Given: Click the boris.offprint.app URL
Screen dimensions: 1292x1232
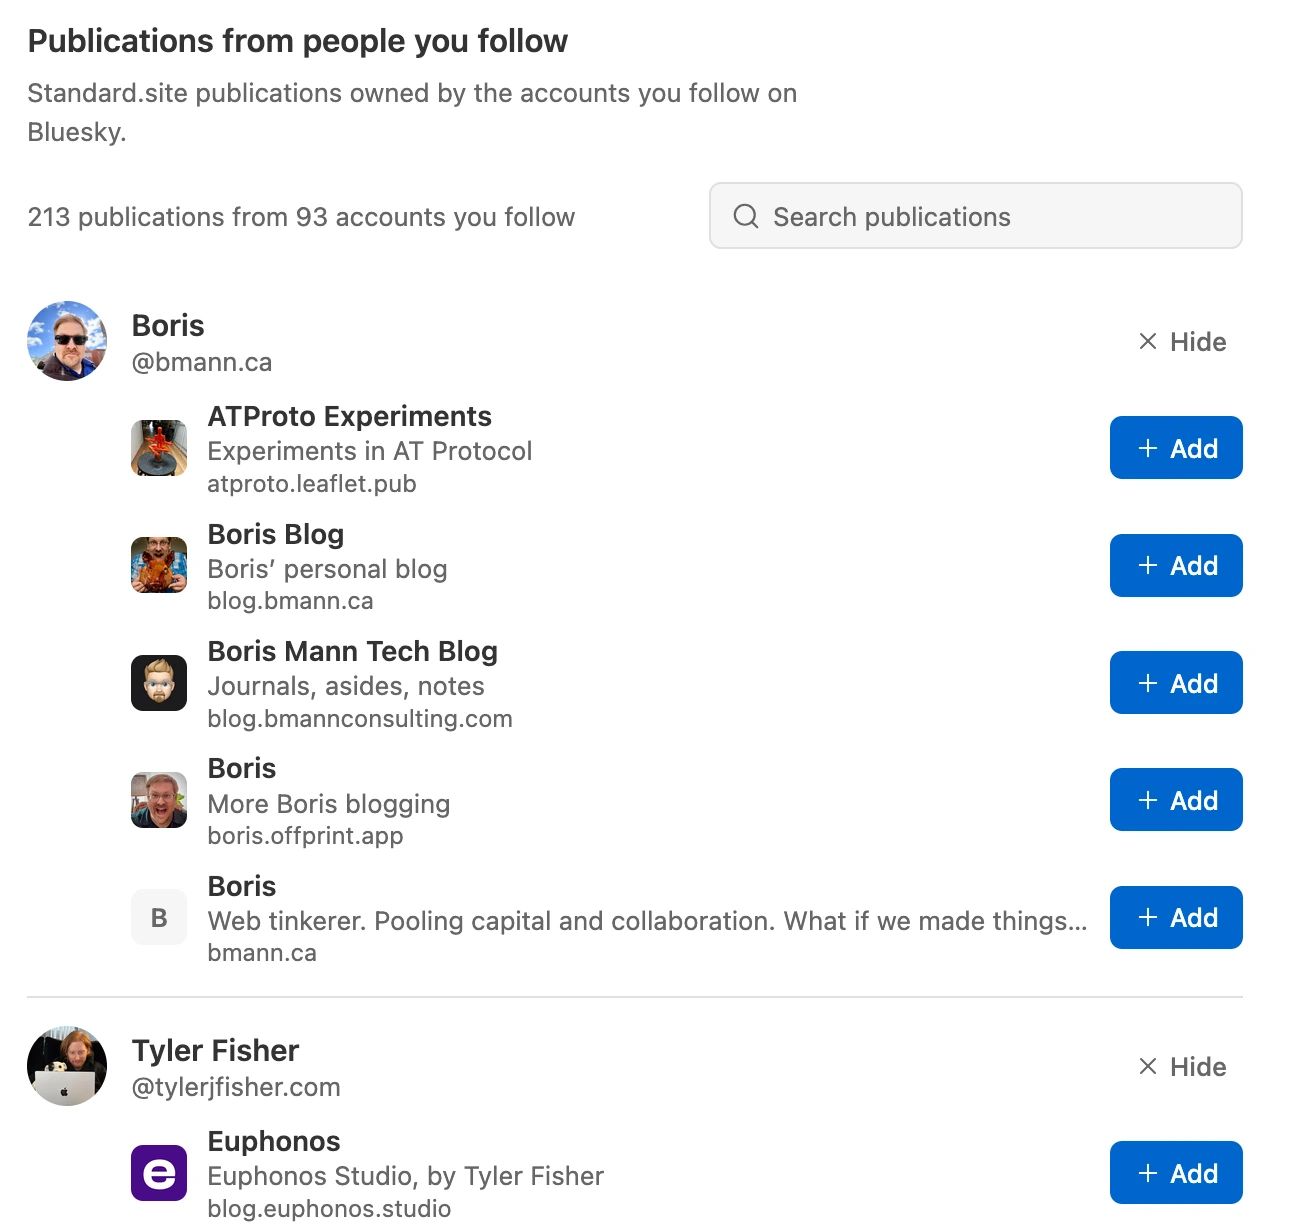Looking at the screenshot, I should click(306, 836).
